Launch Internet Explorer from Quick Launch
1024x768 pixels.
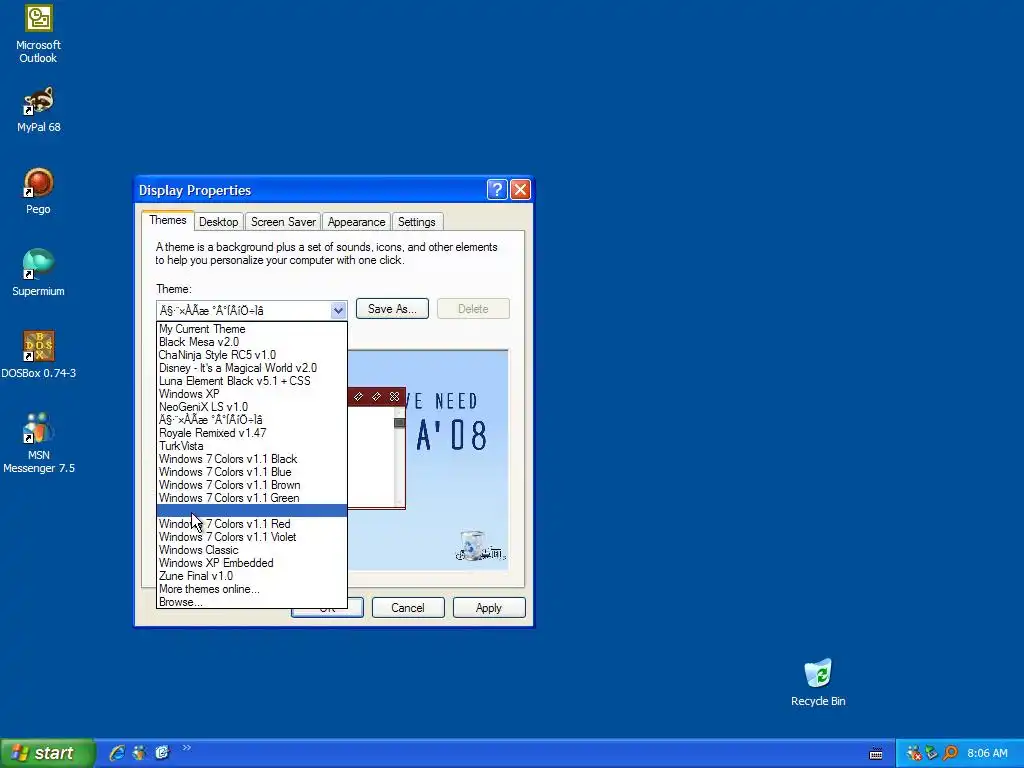117,753
